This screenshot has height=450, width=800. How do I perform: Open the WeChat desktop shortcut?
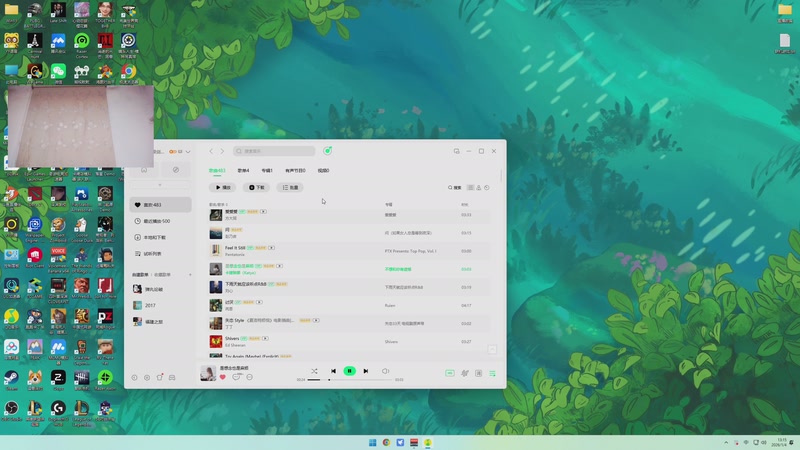(x=58, y=72)
